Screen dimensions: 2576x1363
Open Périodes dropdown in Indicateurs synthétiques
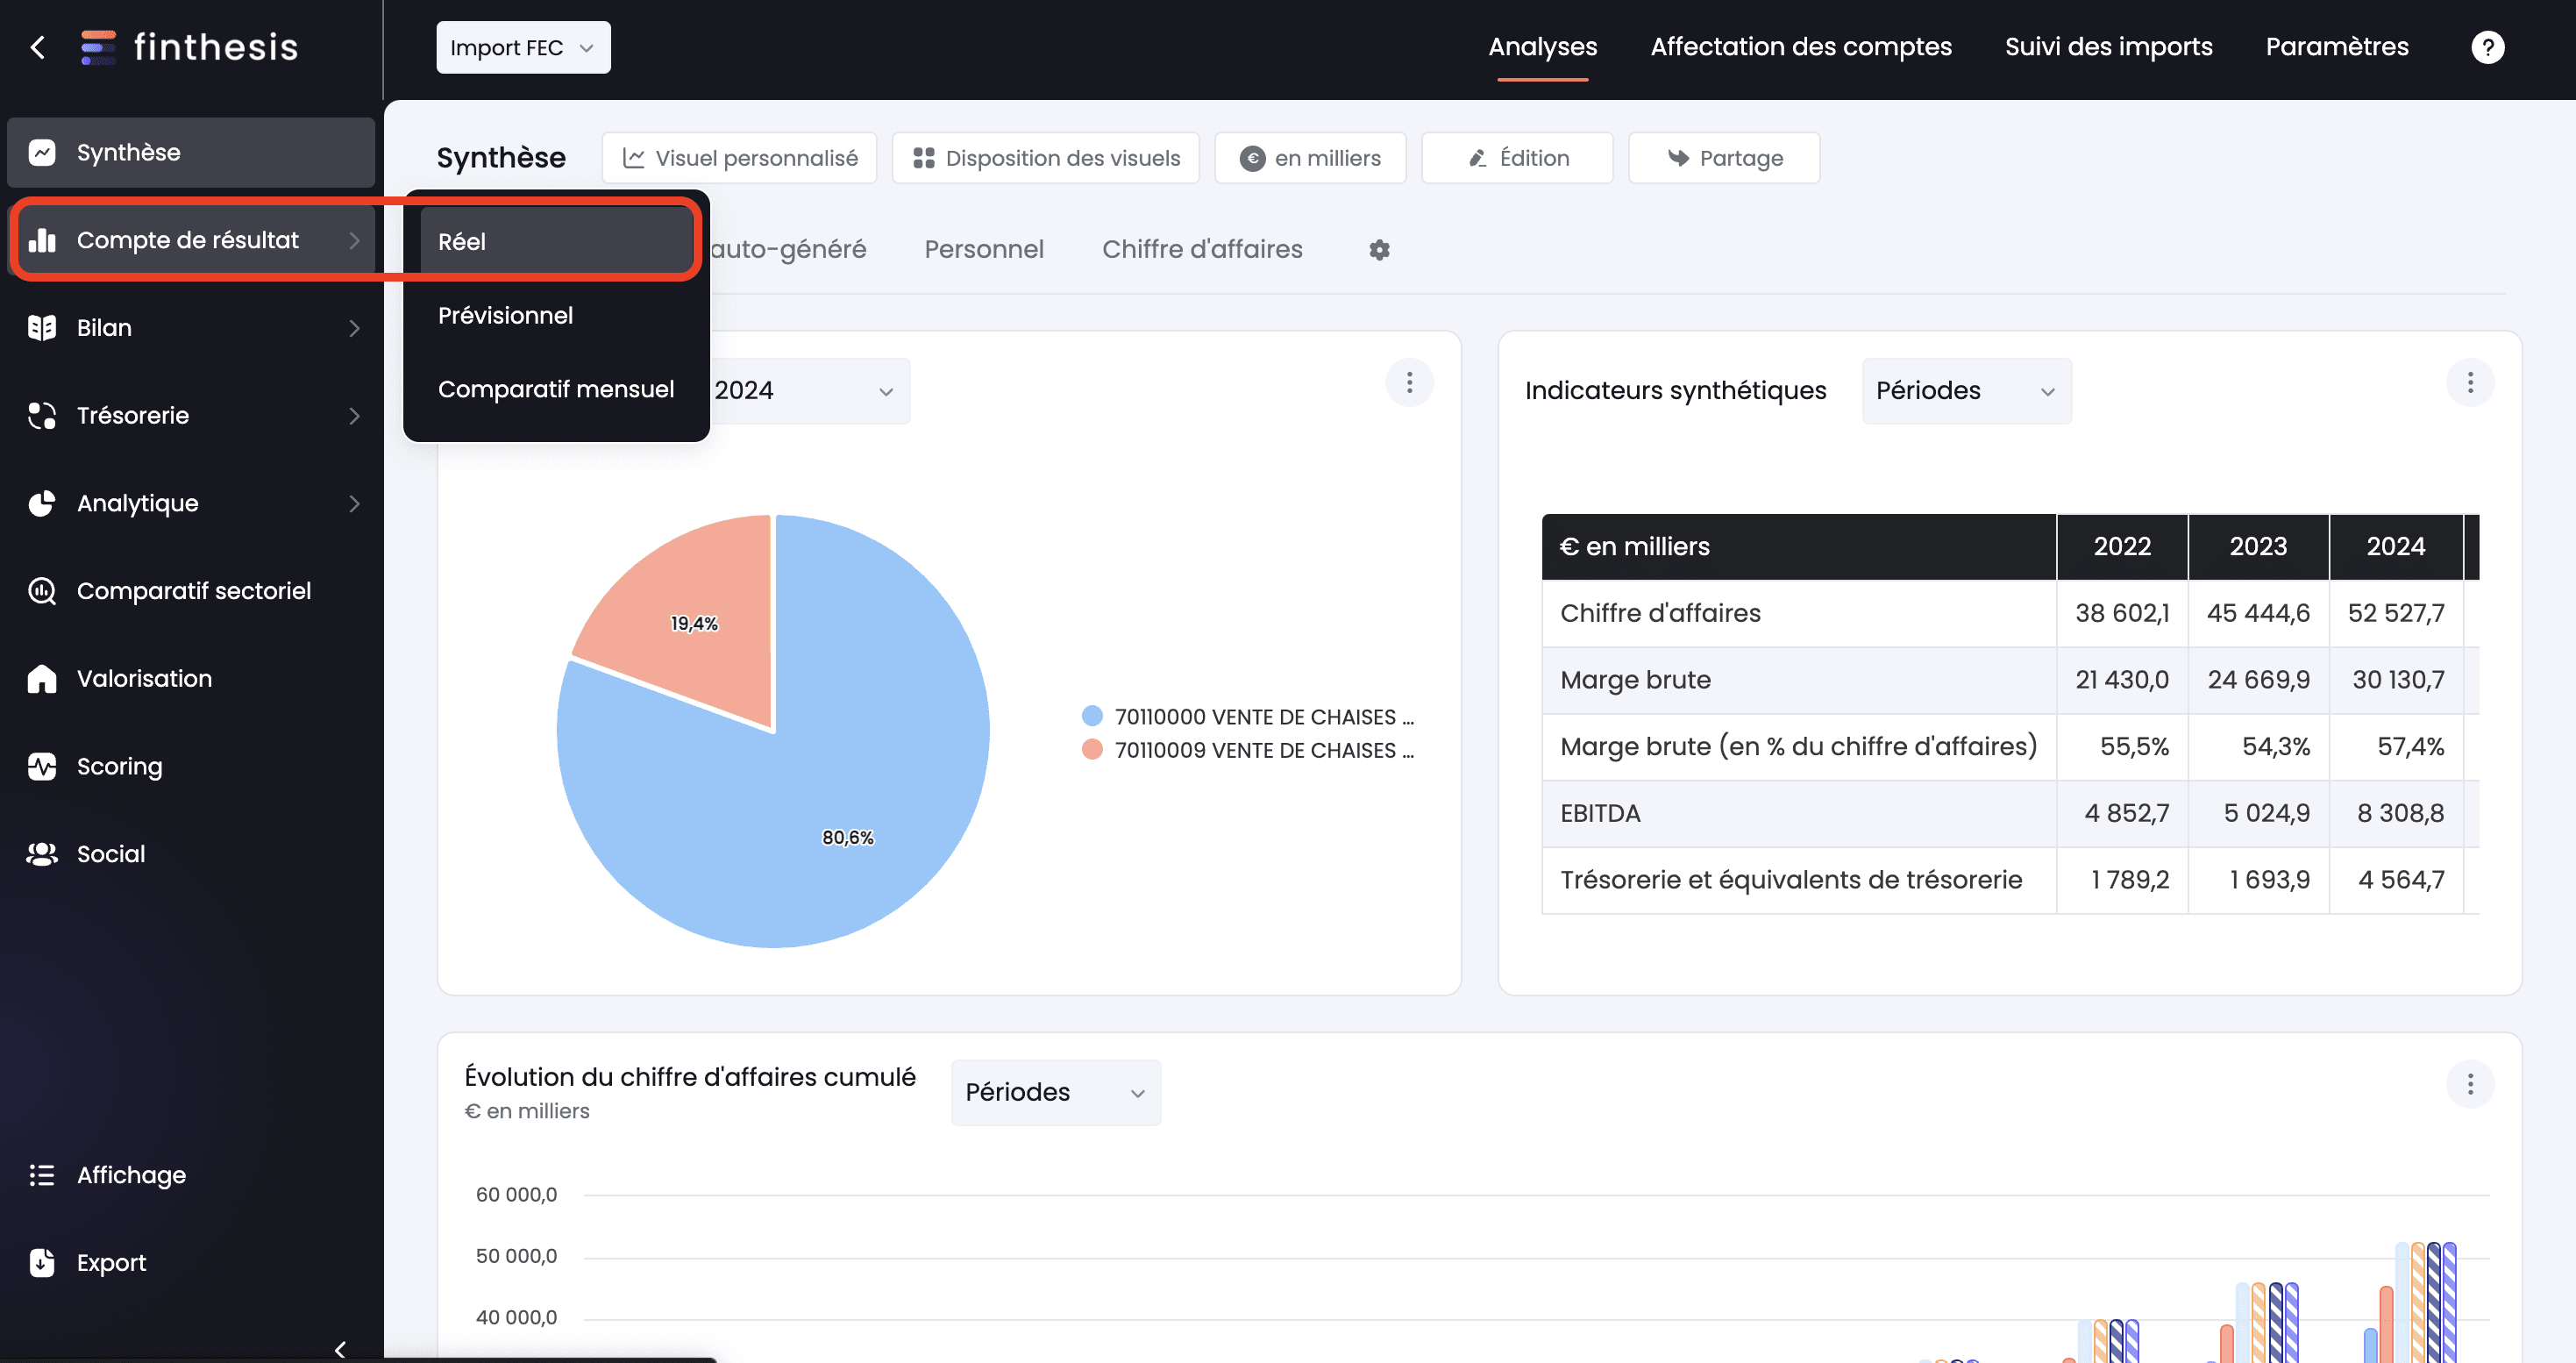pos(1966,391)
